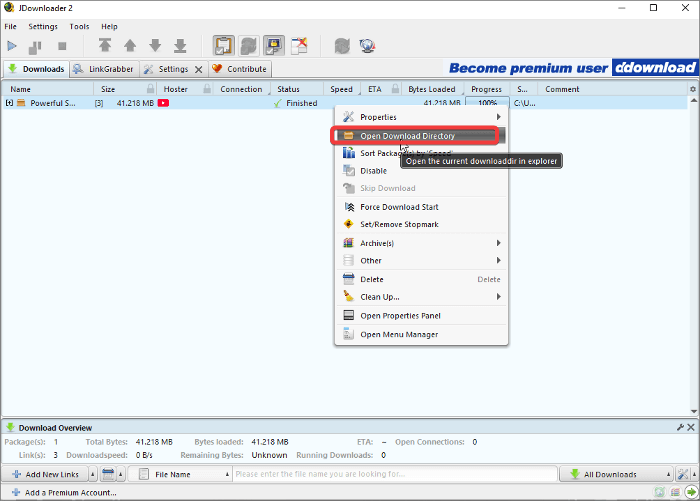This screenshot has height=501, width=700.
Task: Click the wrench icon in Download Overview
Action: [x=680, y=427]
